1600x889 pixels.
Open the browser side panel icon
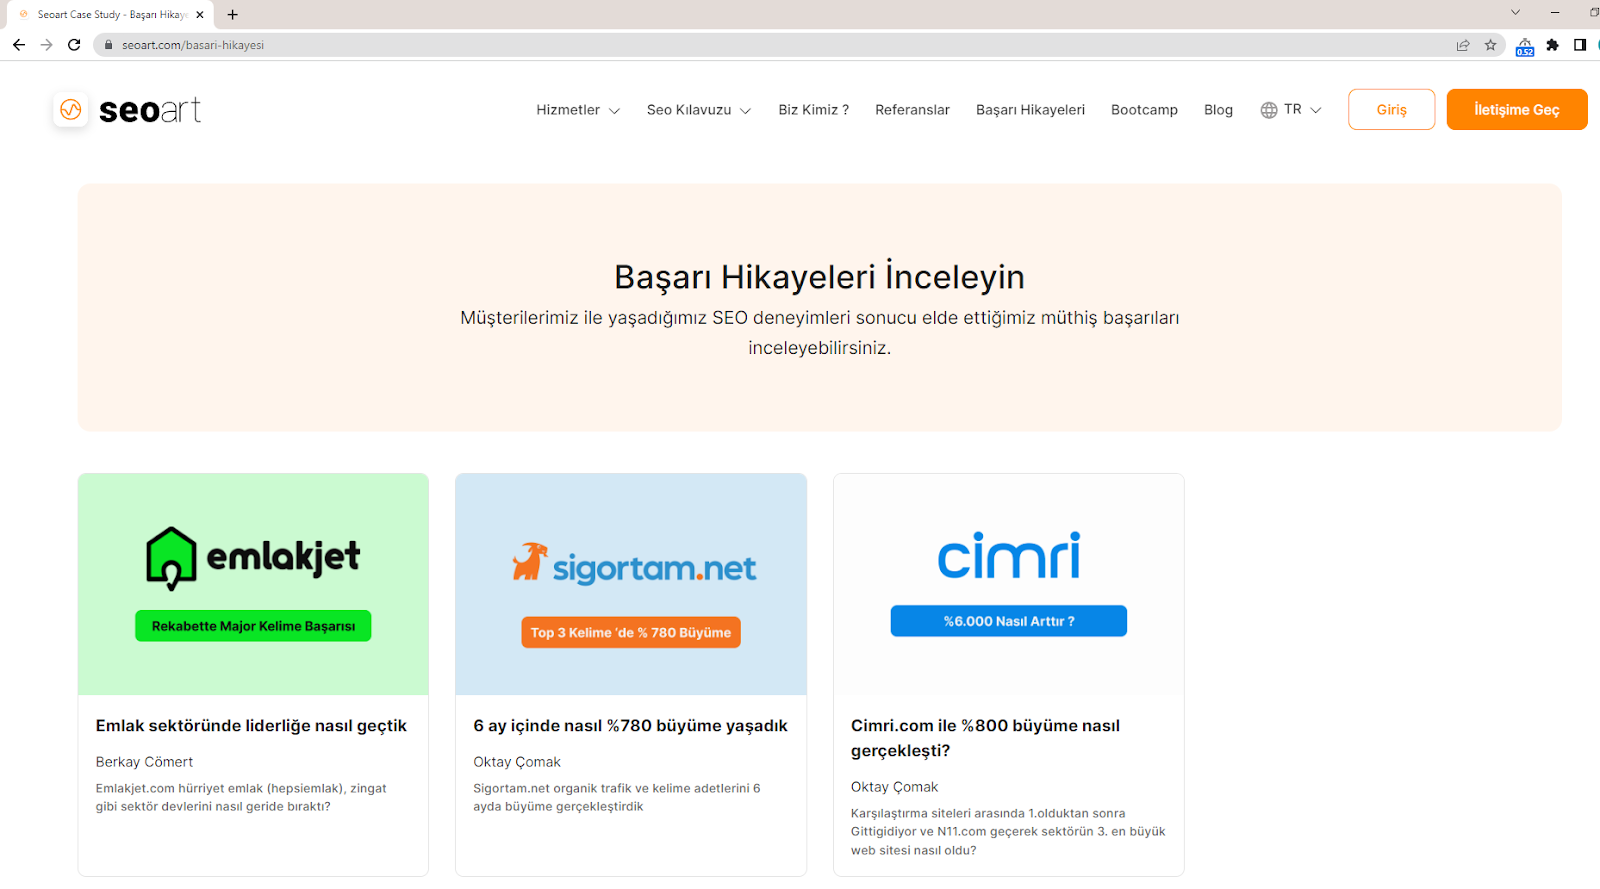(x=1579, y=45)
